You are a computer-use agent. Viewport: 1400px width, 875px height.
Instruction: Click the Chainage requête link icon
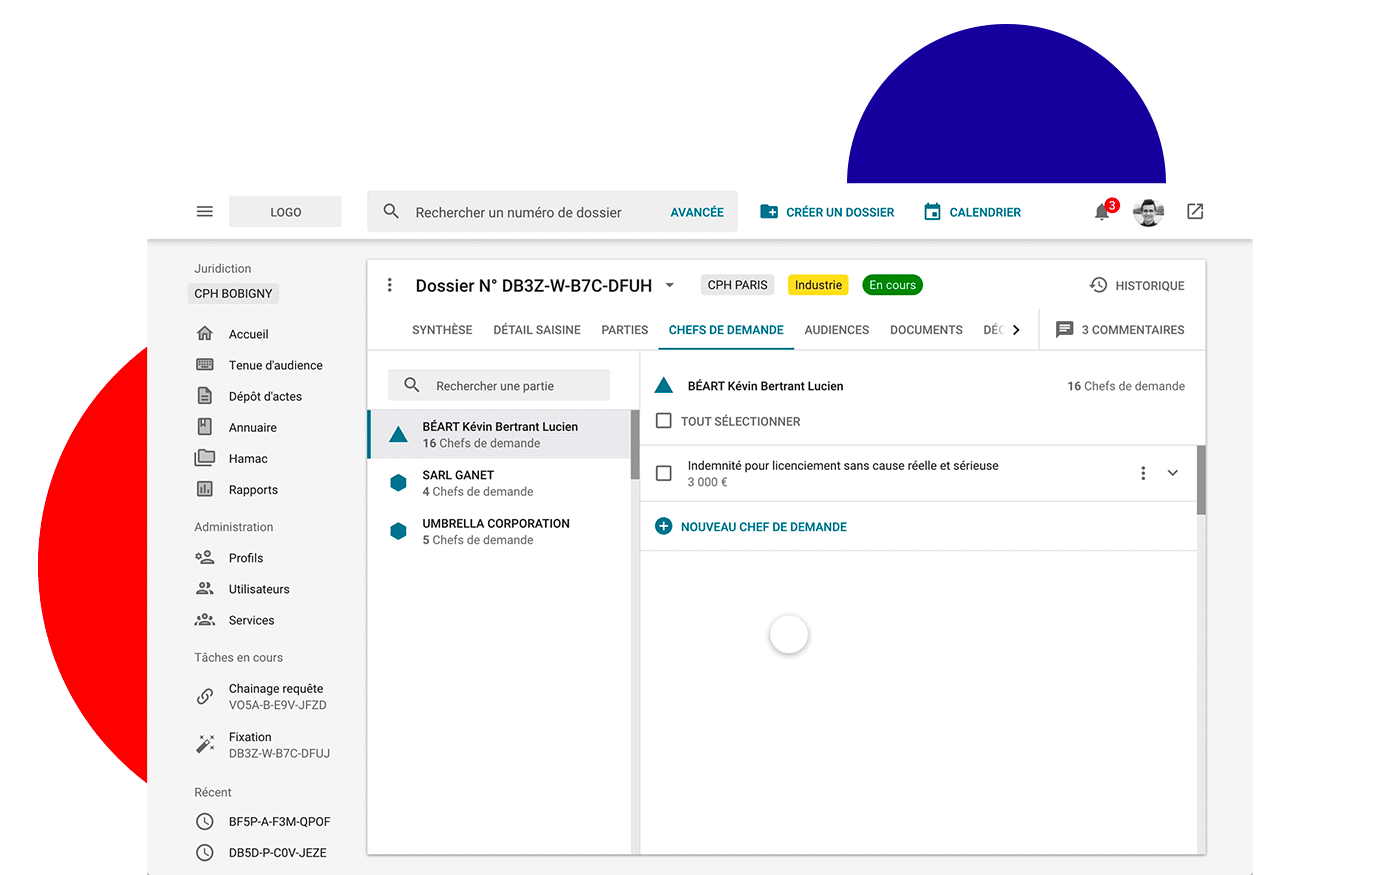[205, 696]
